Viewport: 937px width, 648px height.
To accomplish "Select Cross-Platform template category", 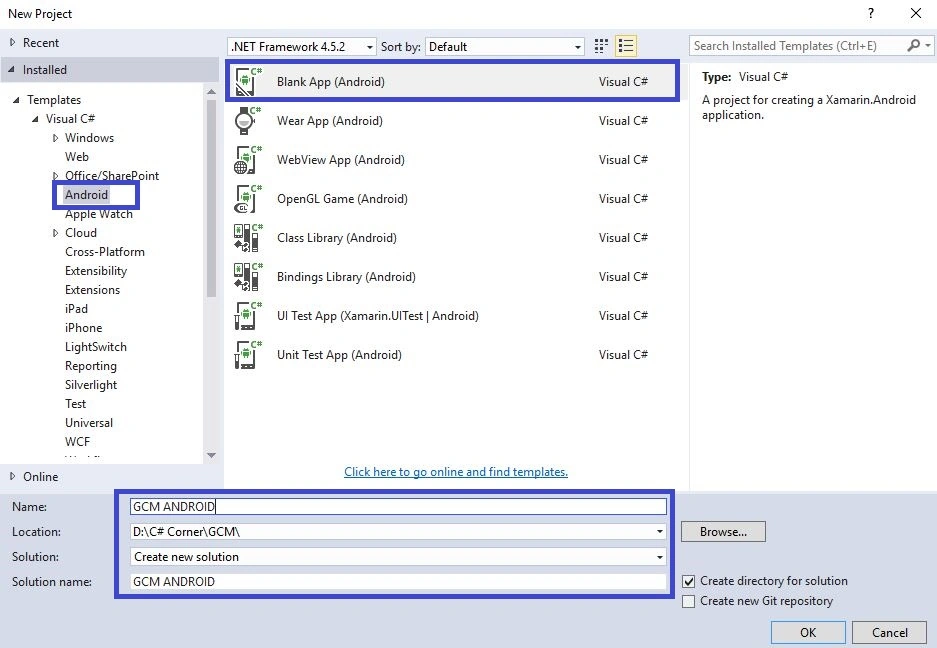I will coord(105,252).
